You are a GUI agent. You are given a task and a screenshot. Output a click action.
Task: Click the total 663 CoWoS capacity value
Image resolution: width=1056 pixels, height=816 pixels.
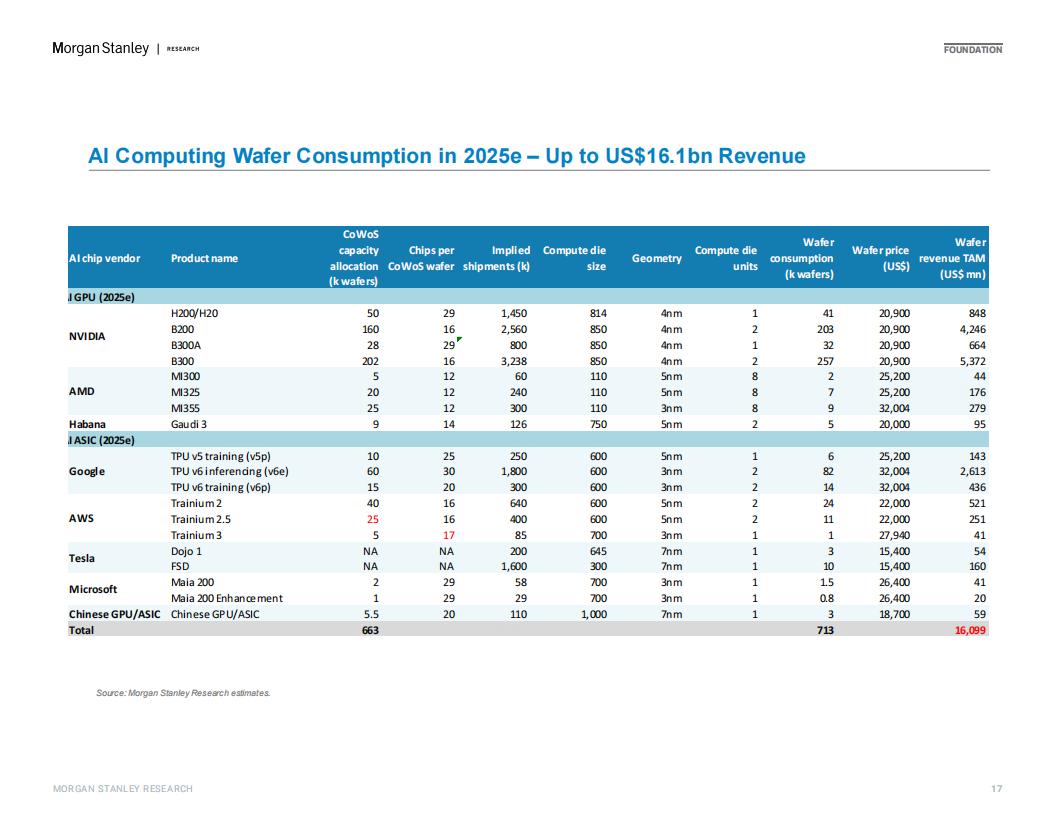370,630
